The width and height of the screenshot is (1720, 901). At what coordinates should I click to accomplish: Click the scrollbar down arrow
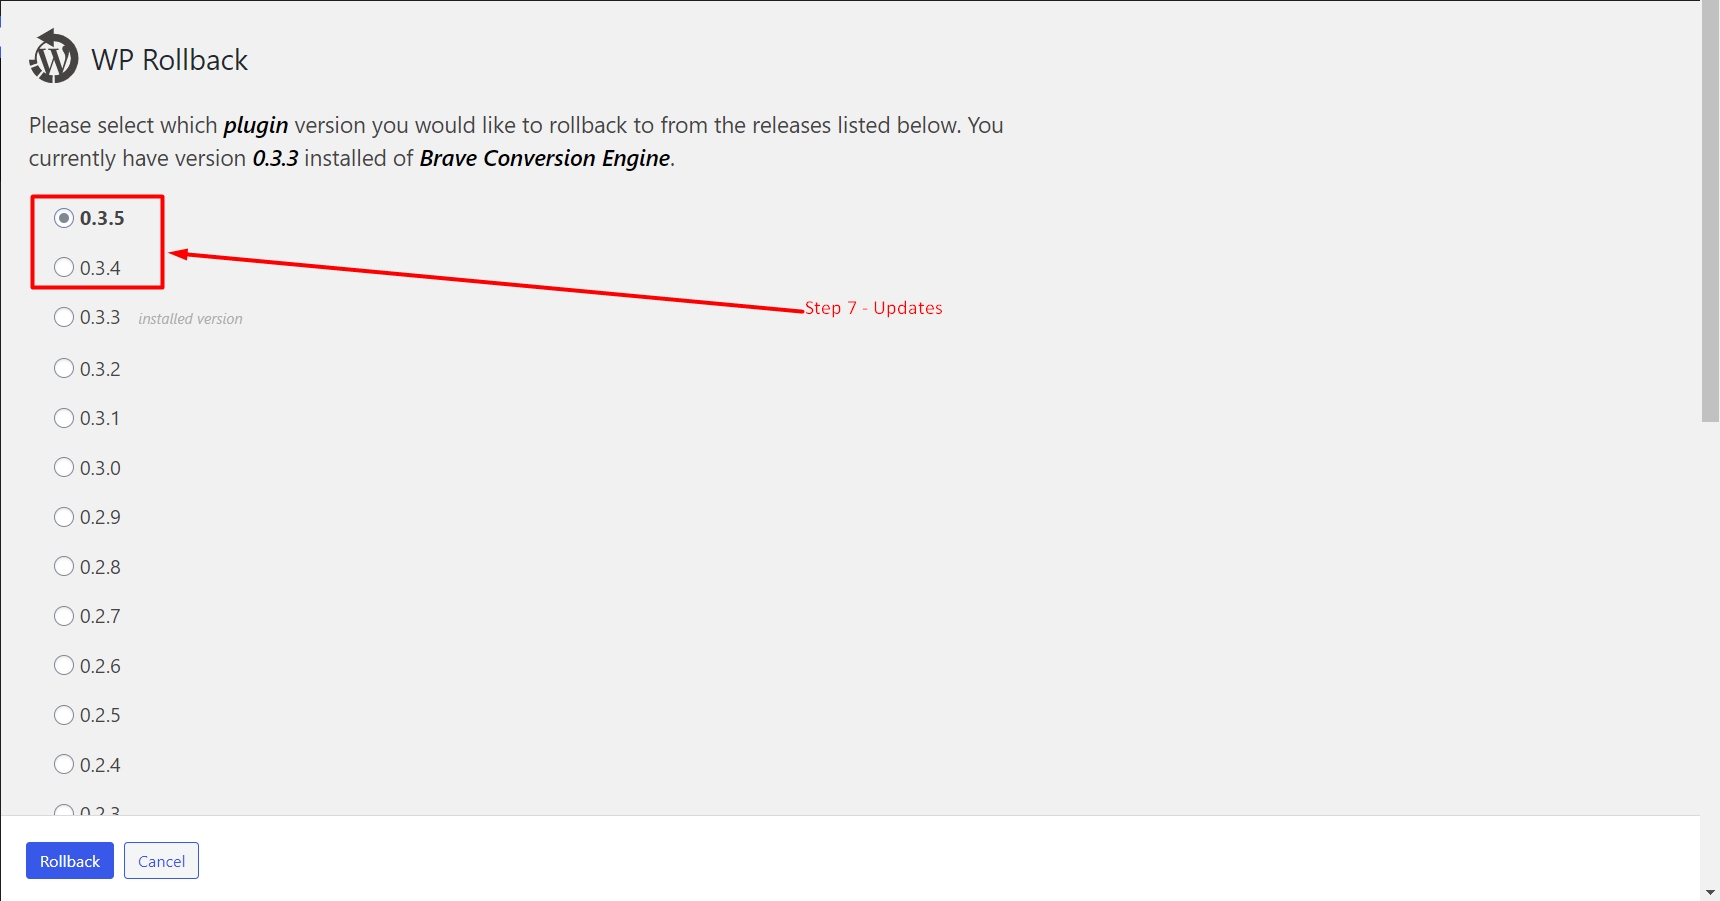1710,892
